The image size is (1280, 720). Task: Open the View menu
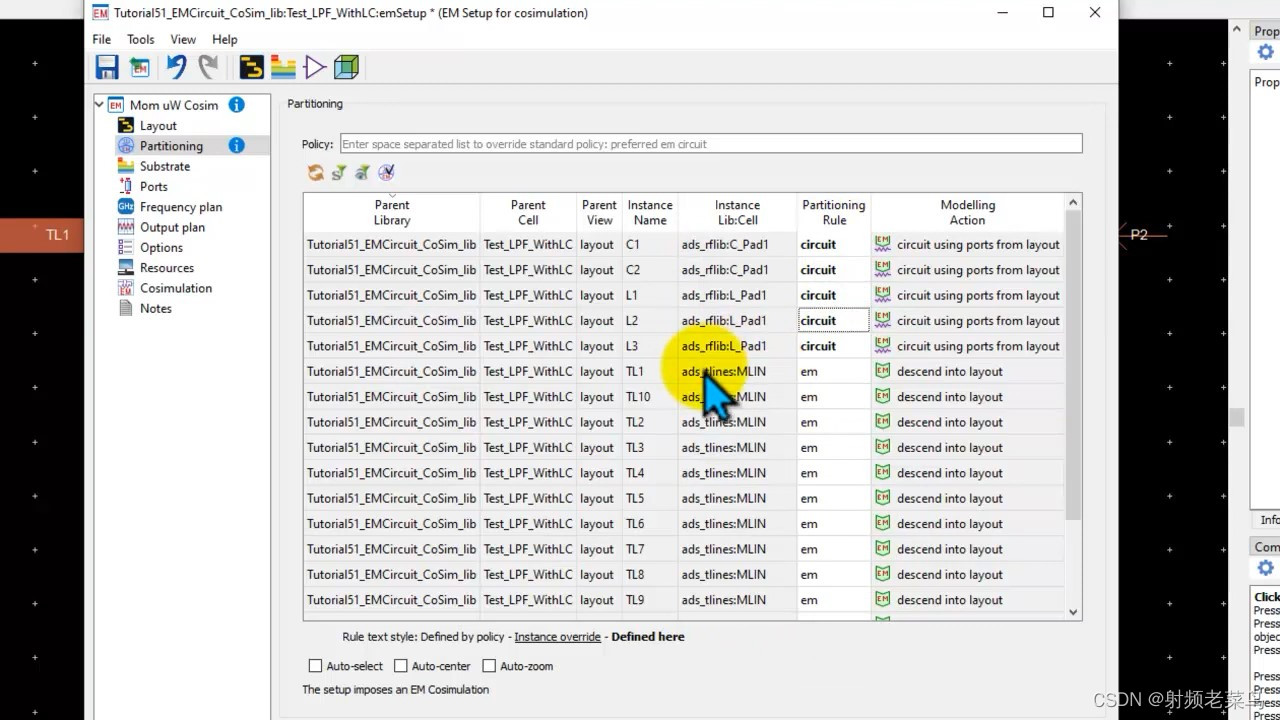click(183, 39)
